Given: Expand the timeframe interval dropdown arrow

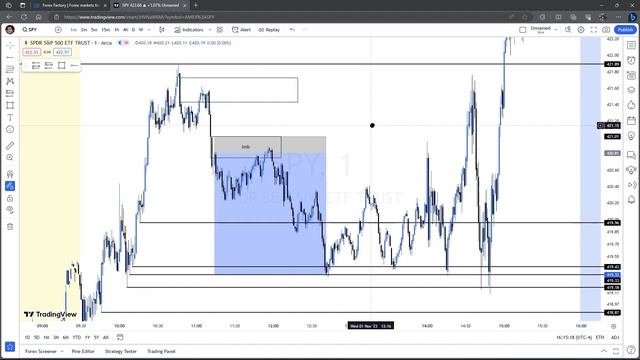Looking at the screenshot, I should pos(149,30).
